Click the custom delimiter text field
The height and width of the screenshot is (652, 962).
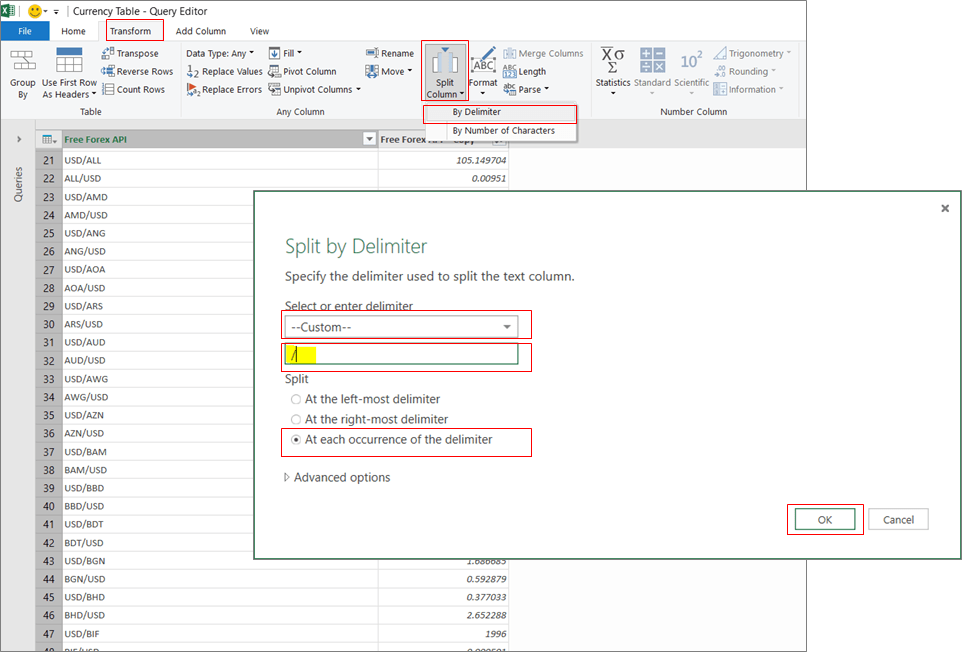401,354
